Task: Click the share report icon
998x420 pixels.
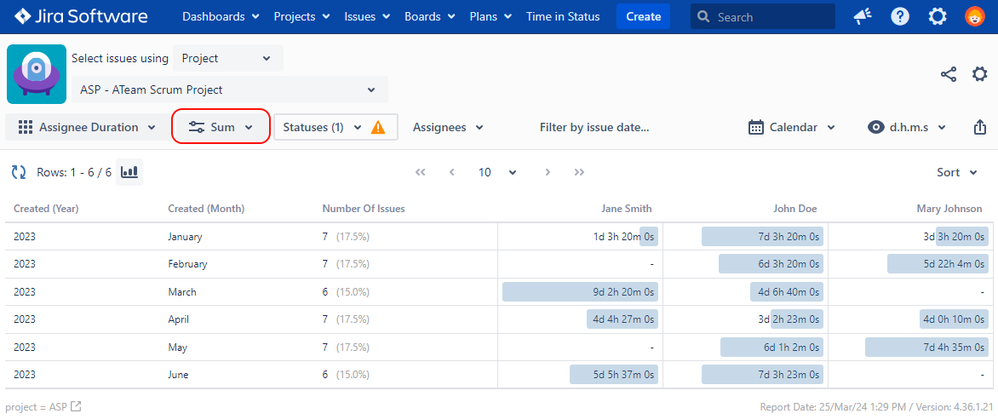Action: [948, 74]
